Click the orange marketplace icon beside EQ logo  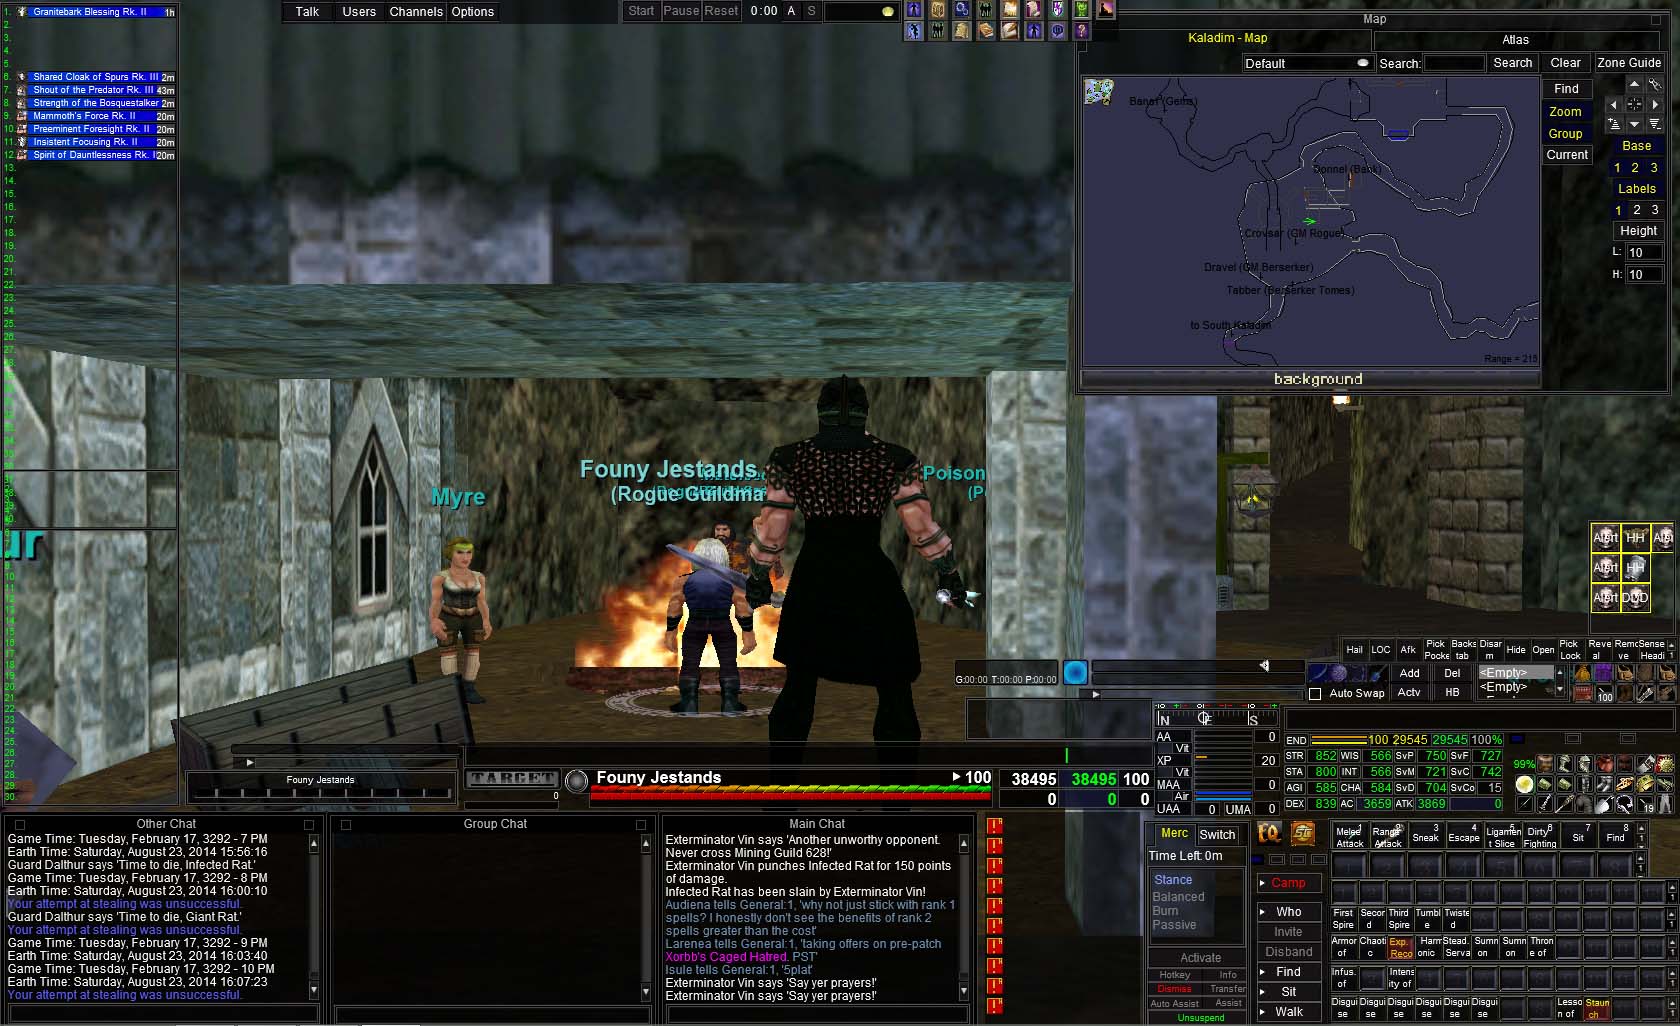1302,833
